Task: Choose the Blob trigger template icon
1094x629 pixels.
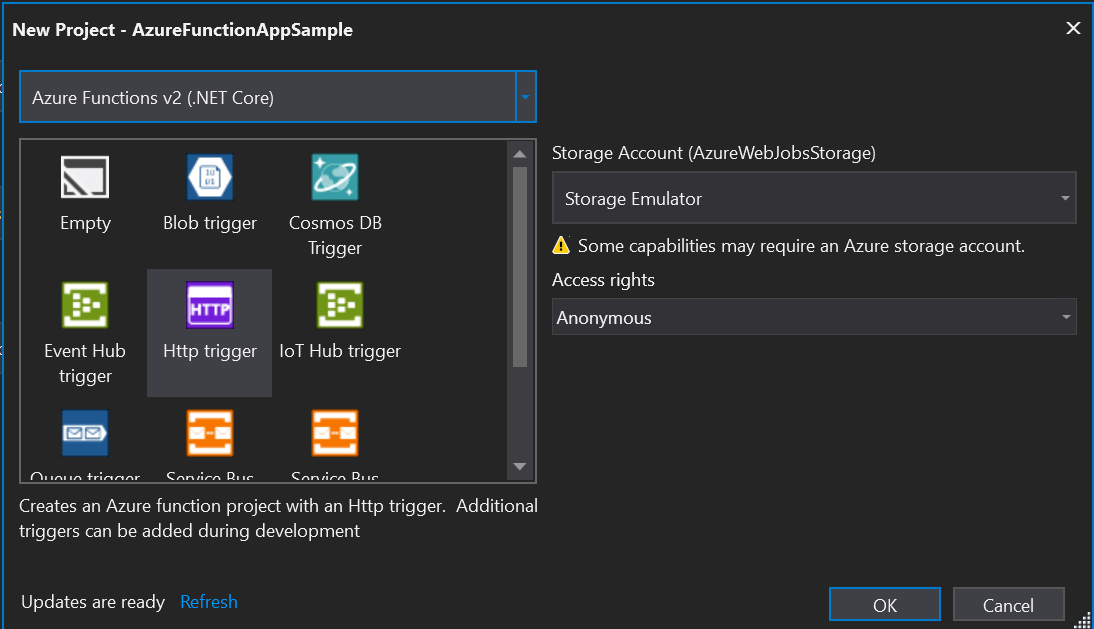Action: pyautogui.click(x=210, y=178)
